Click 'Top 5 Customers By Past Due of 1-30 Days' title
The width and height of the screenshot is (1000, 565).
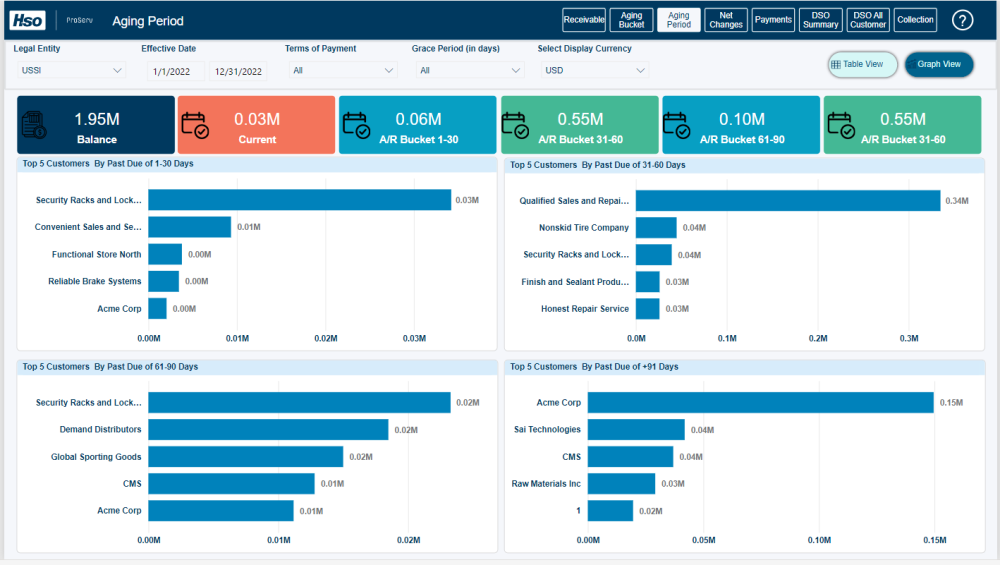[x=108, y=164]
